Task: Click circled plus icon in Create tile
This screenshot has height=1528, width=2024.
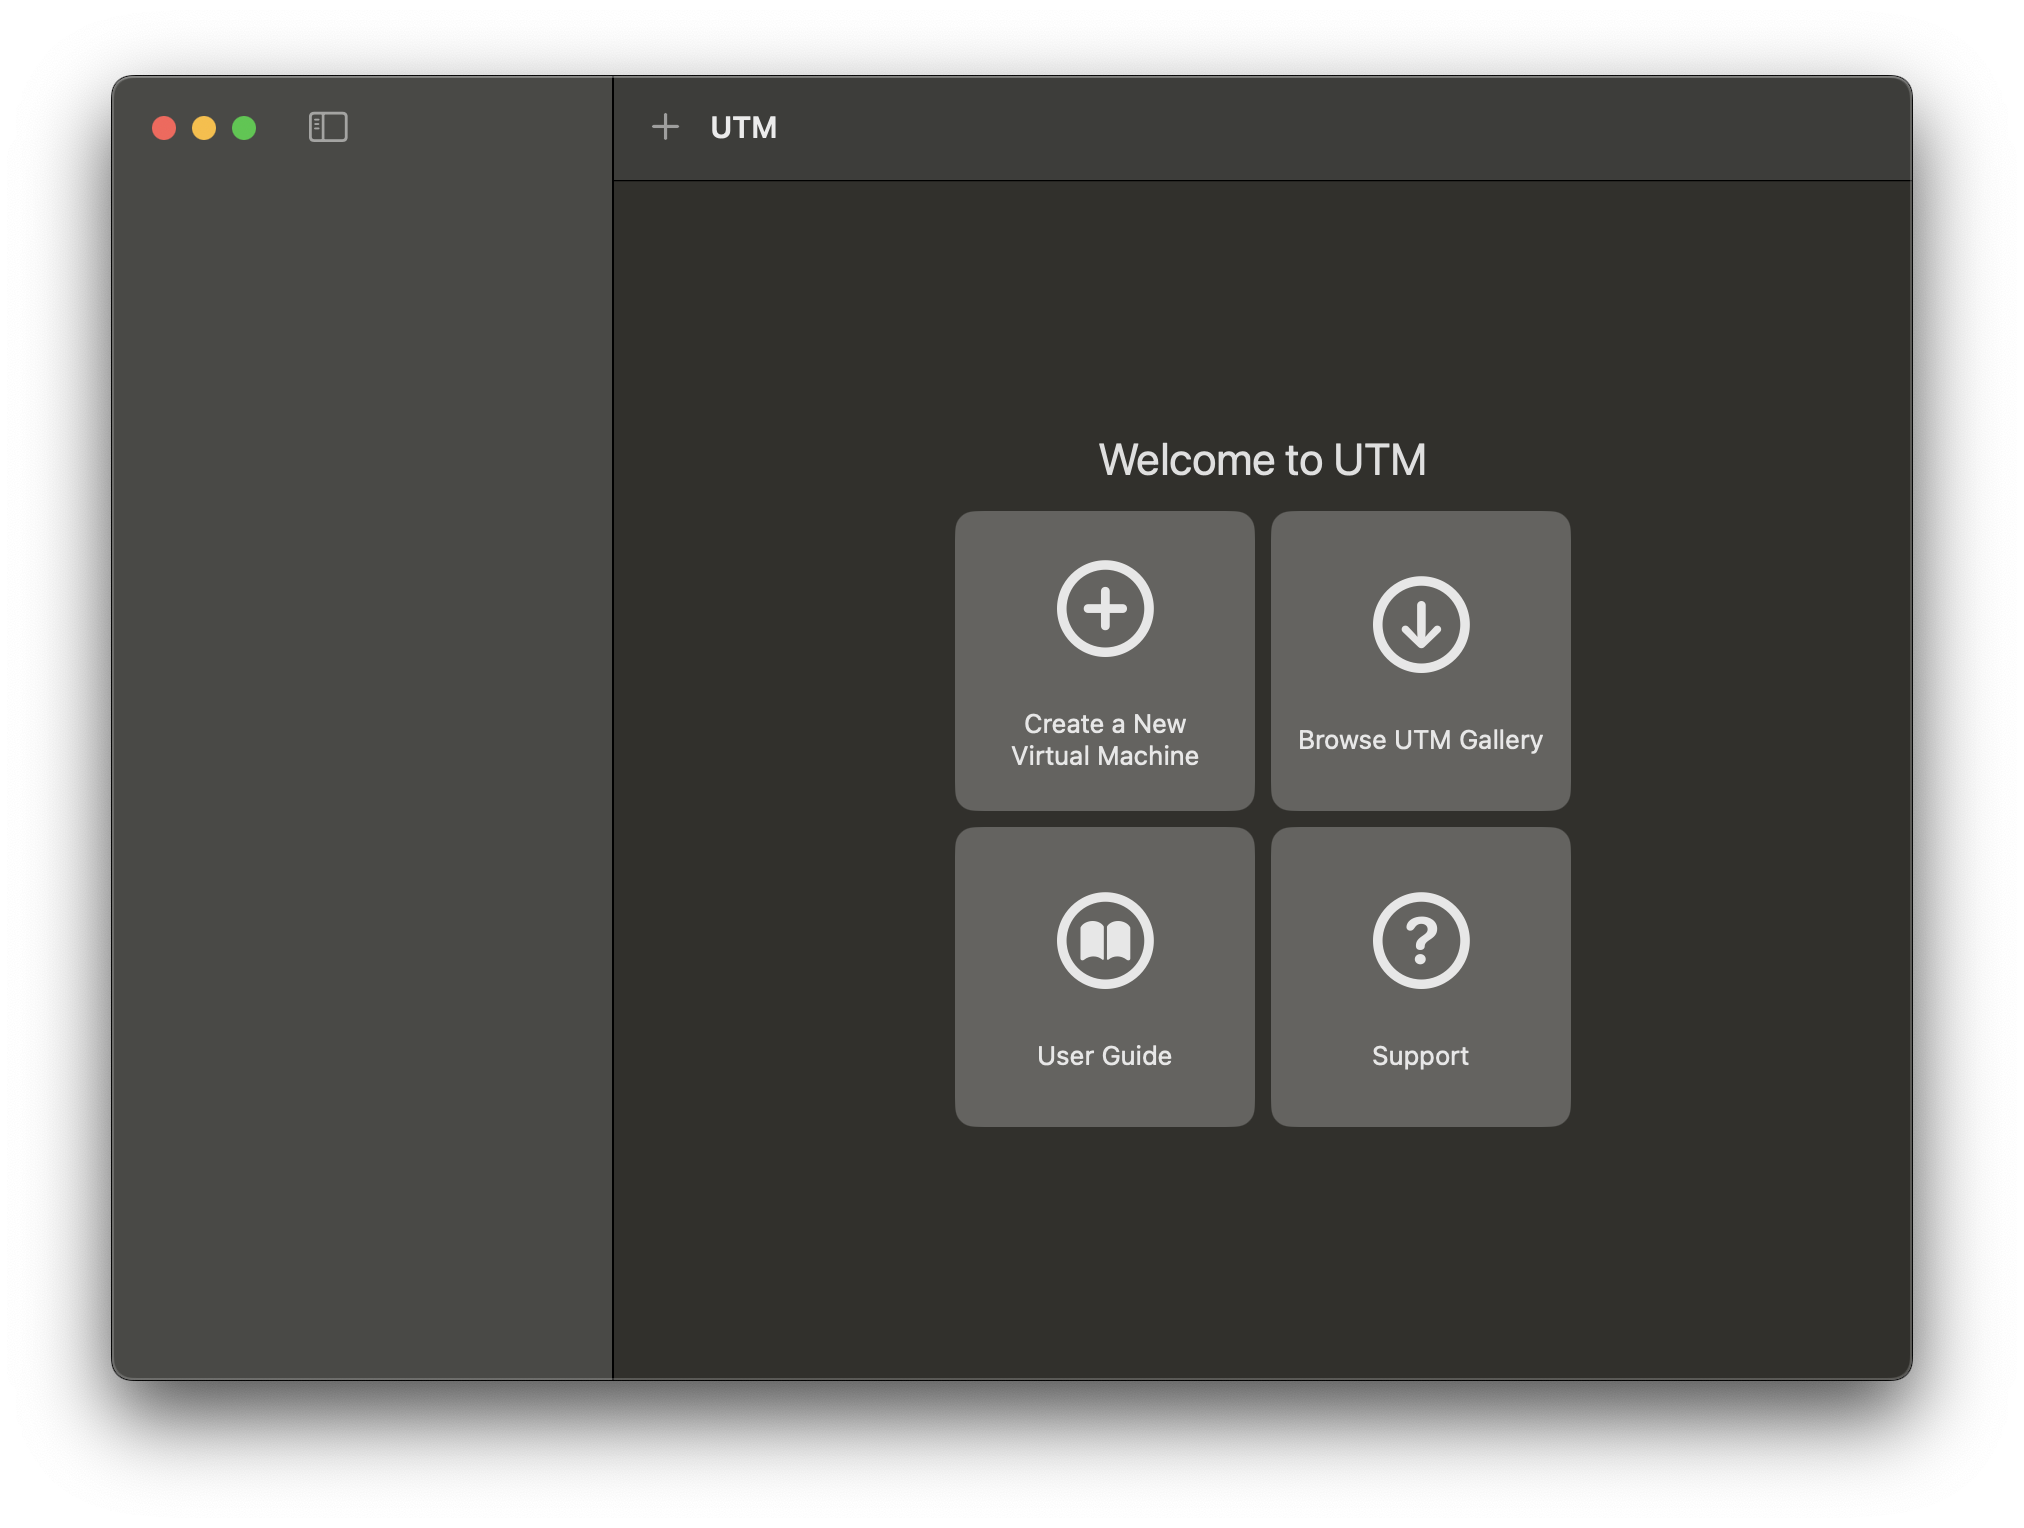Action: point(1105,609)
